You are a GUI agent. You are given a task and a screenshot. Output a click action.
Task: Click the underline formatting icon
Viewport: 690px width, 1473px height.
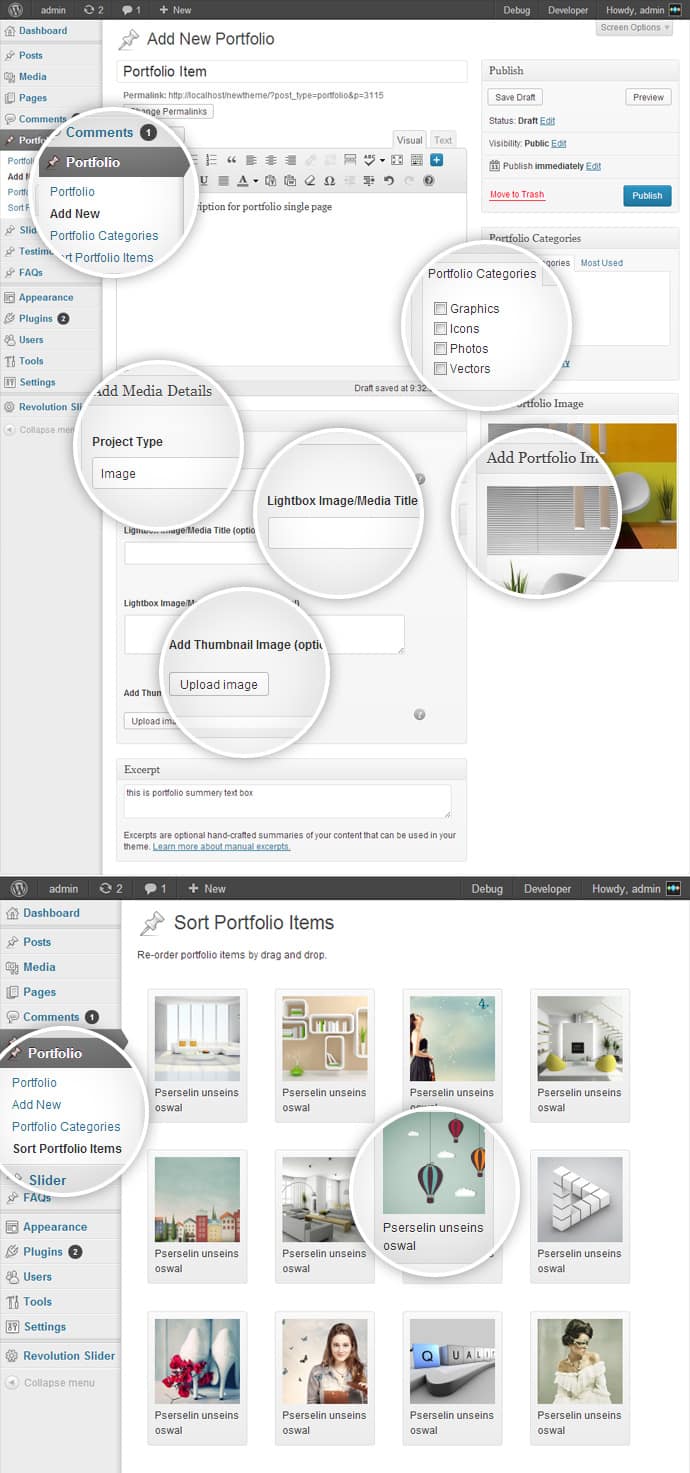click(x=203, y=181)
